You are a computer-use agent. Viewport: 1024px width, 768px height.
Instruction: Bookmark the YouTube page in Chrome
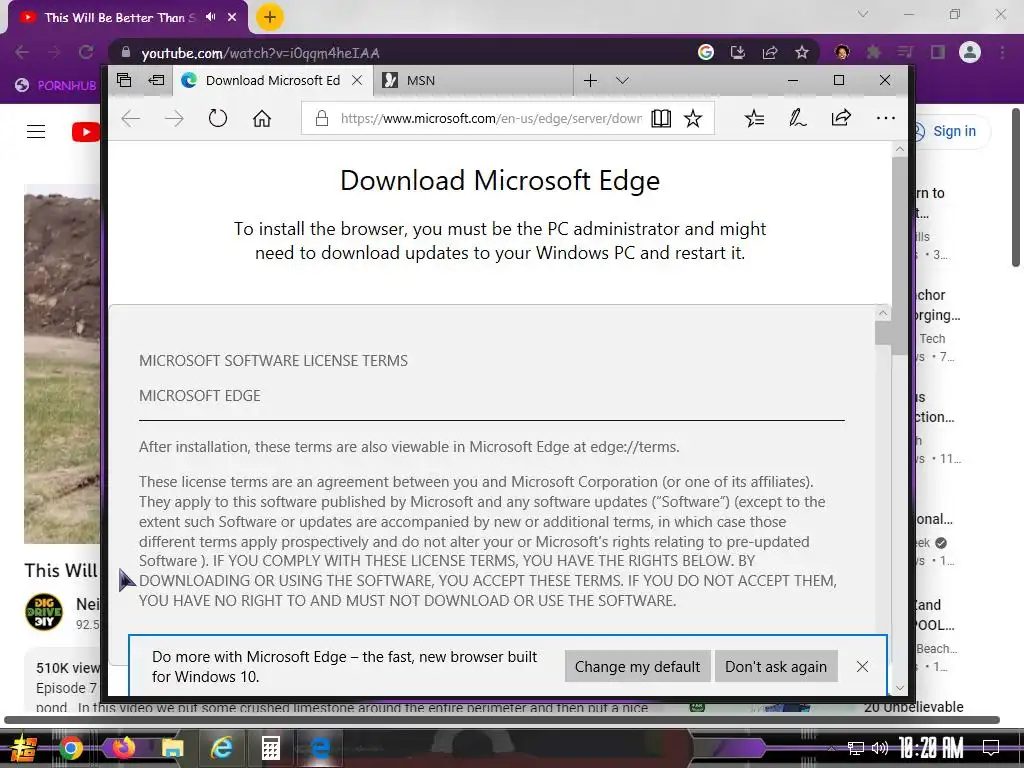[802, 52]
